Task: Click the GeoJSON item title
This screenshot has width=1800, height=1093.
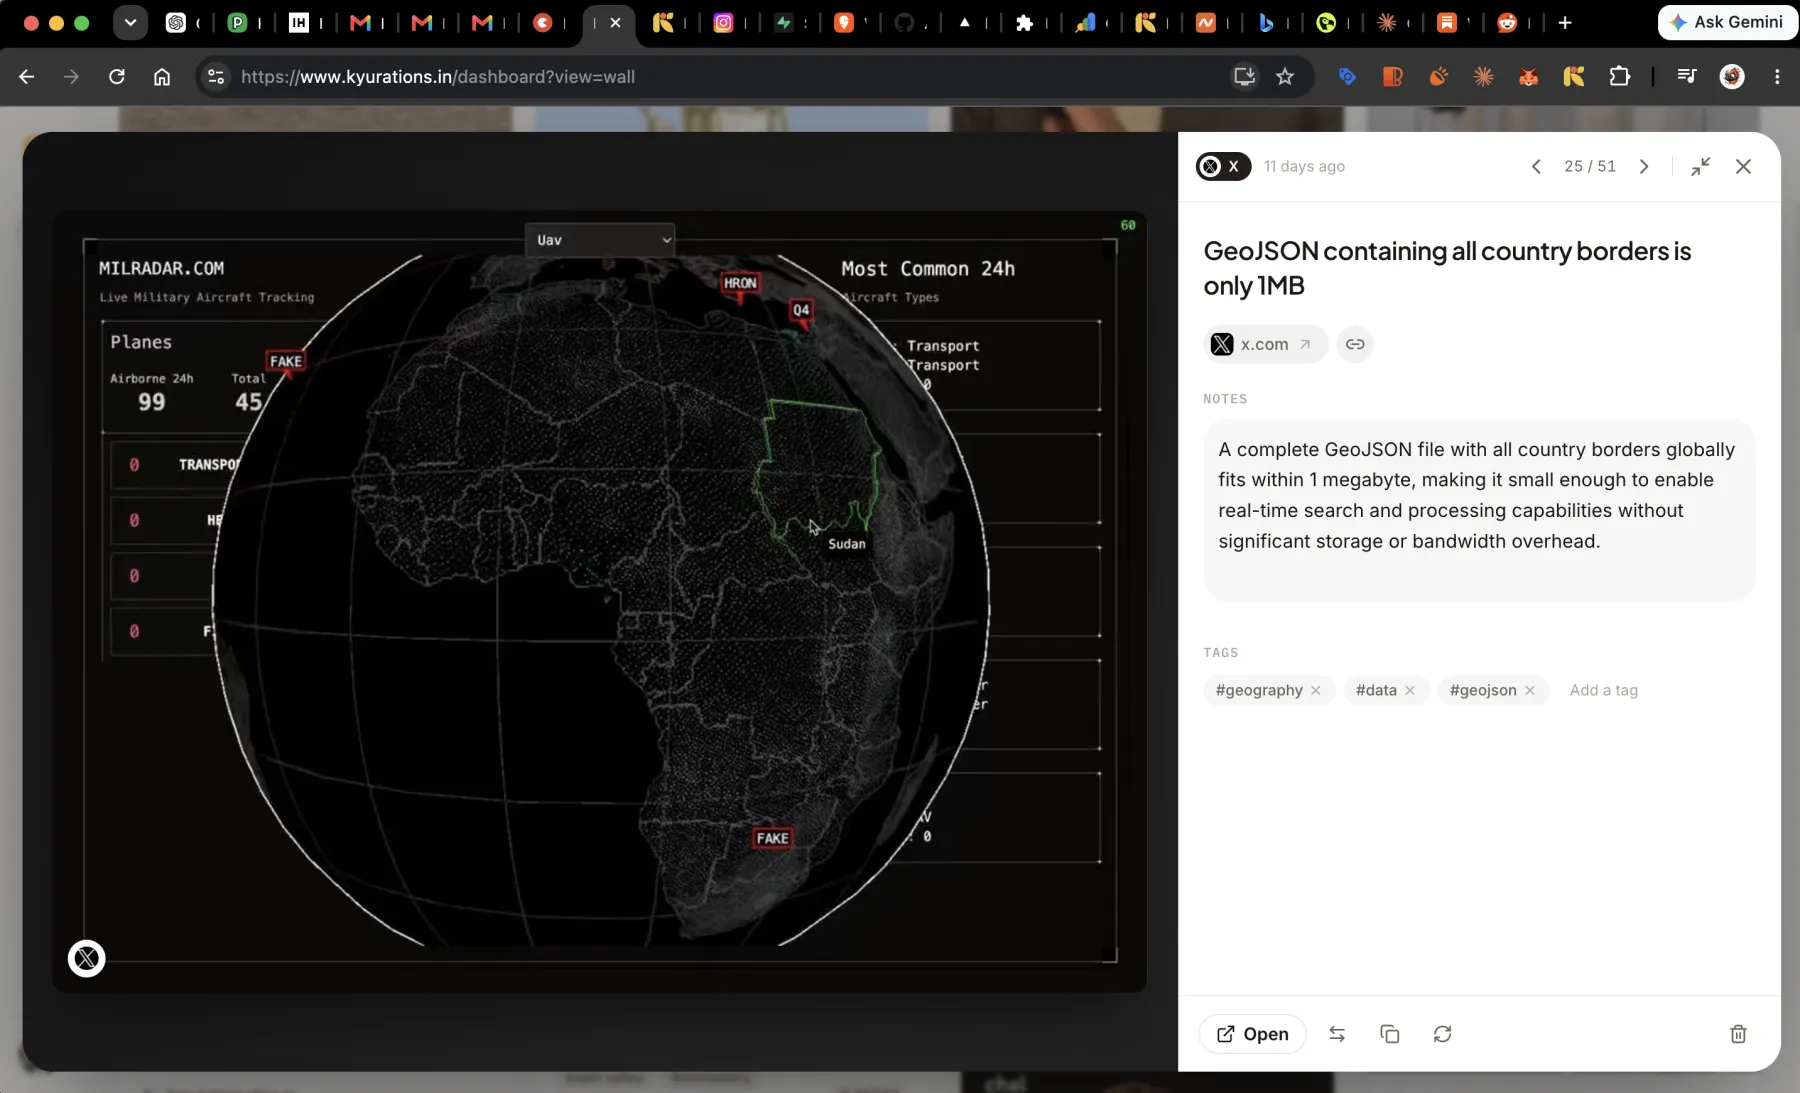Action: click(x=1447, y=268)
